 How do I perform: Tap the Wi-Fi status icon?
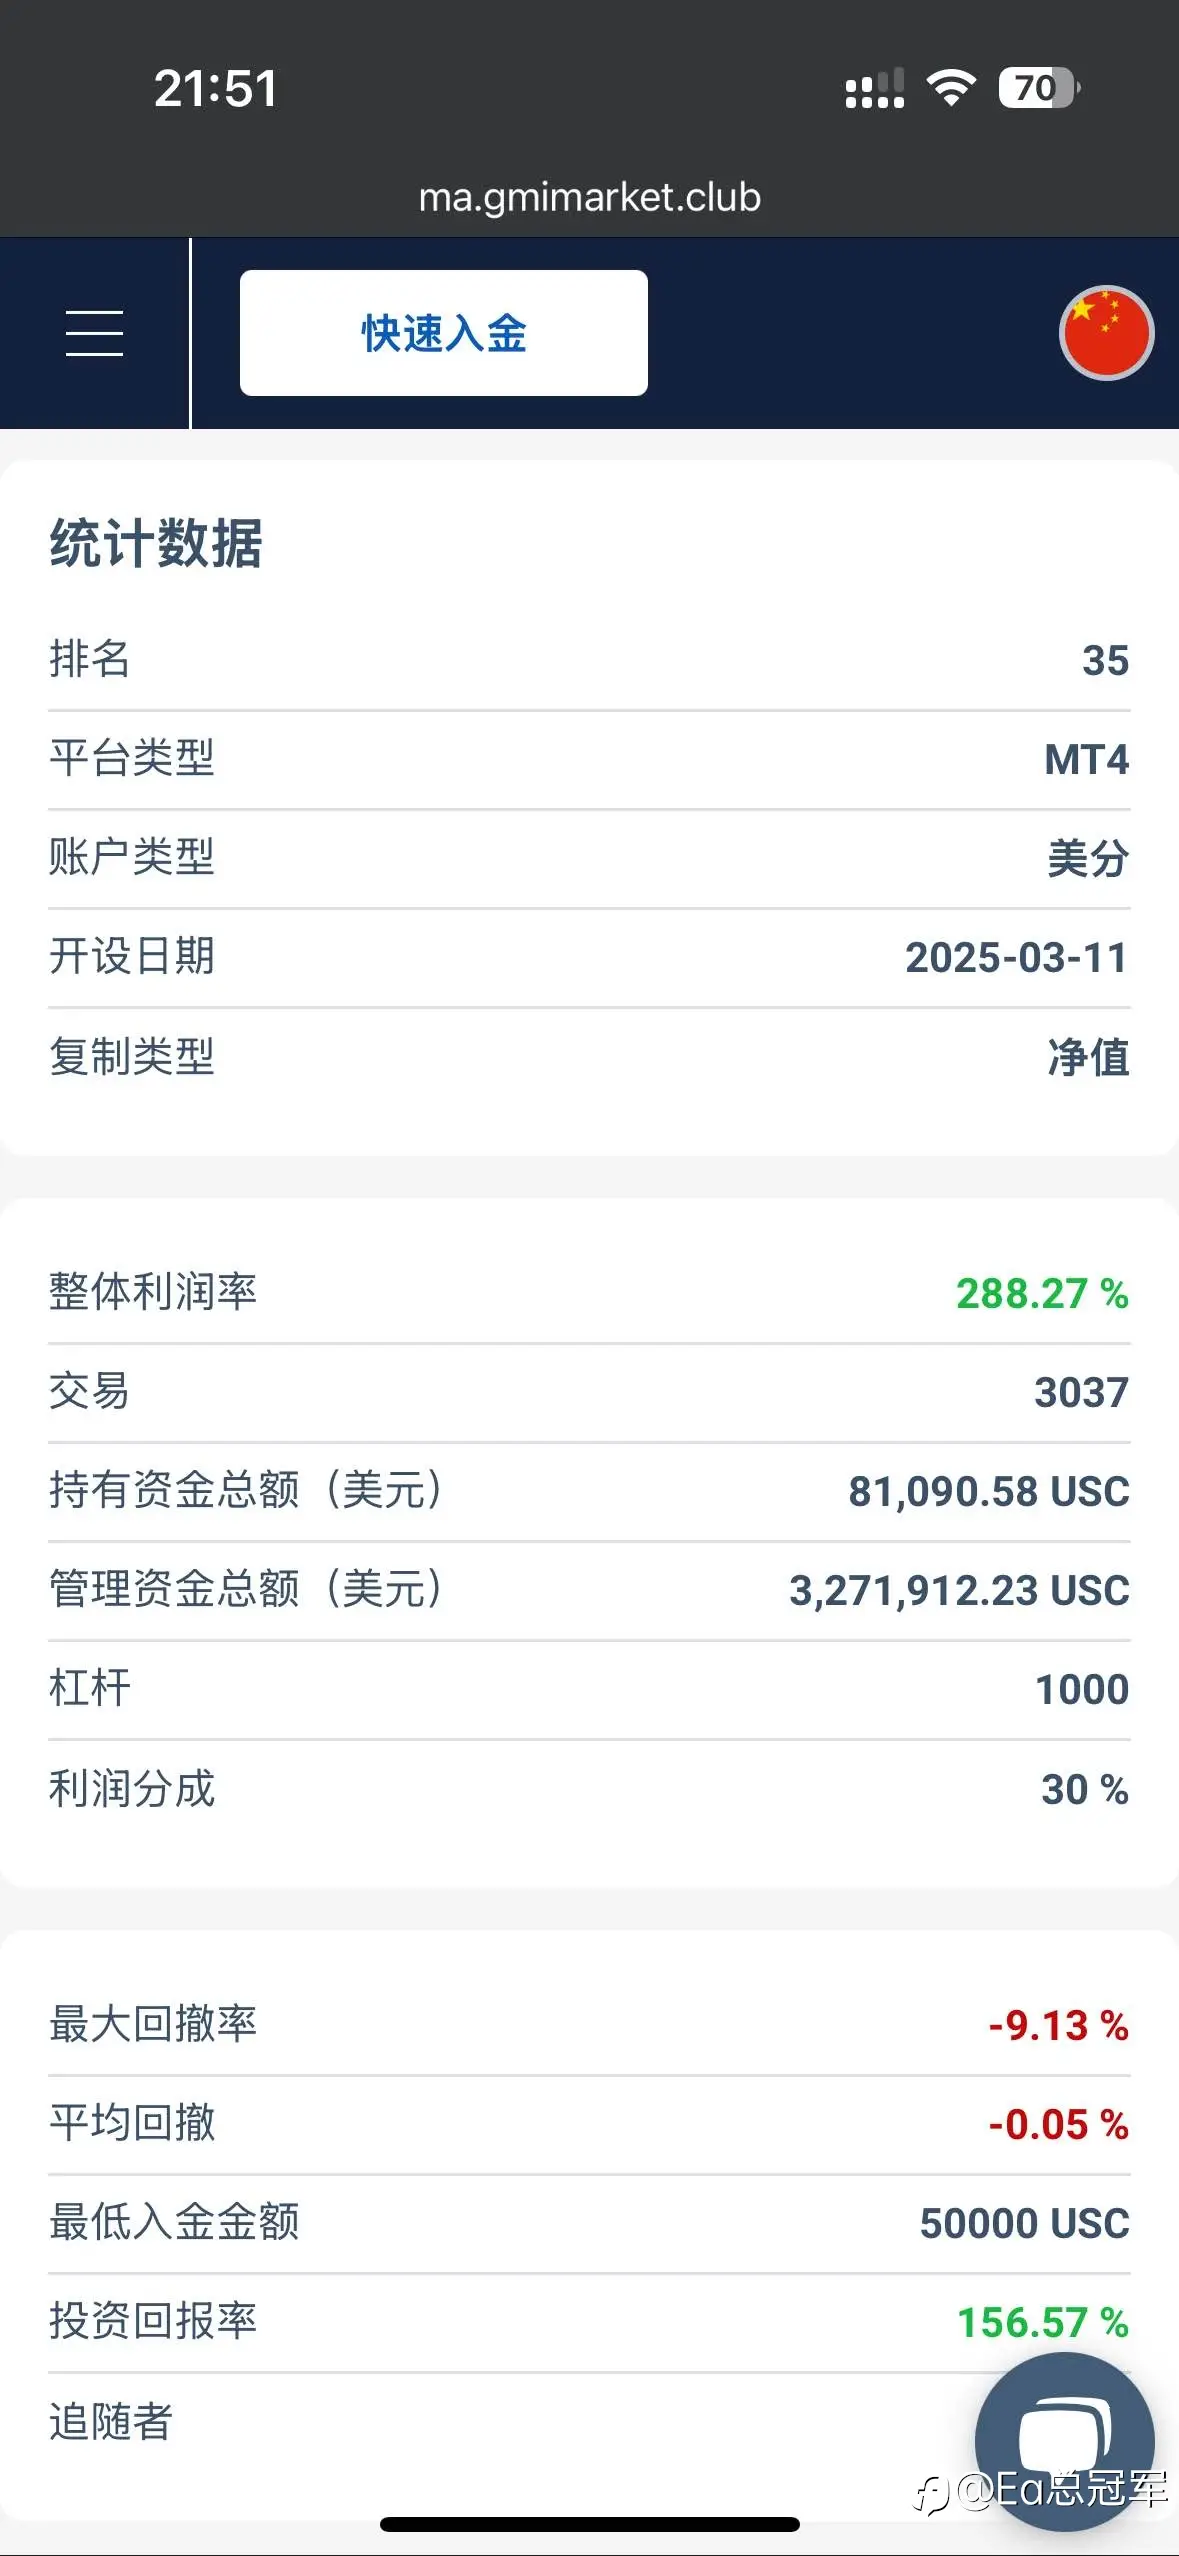pos(951,88)
